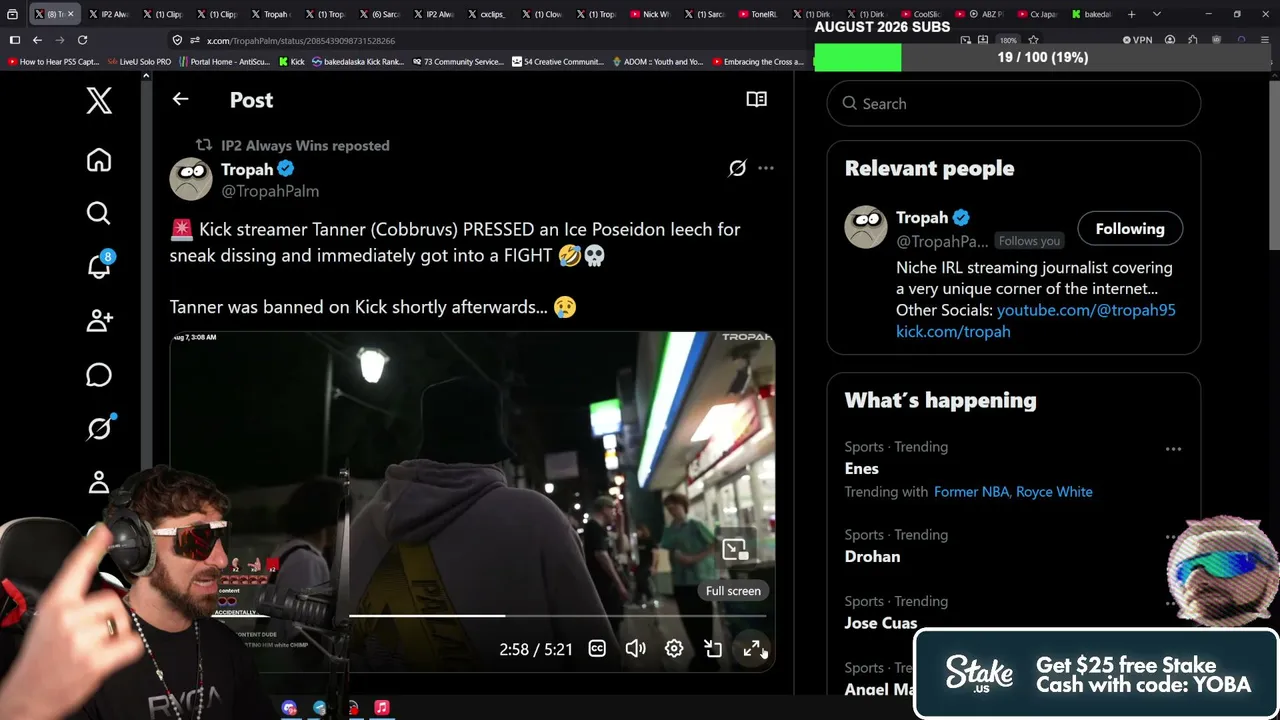
Task: Open trending topic Enes
Action: click(862, 468)
